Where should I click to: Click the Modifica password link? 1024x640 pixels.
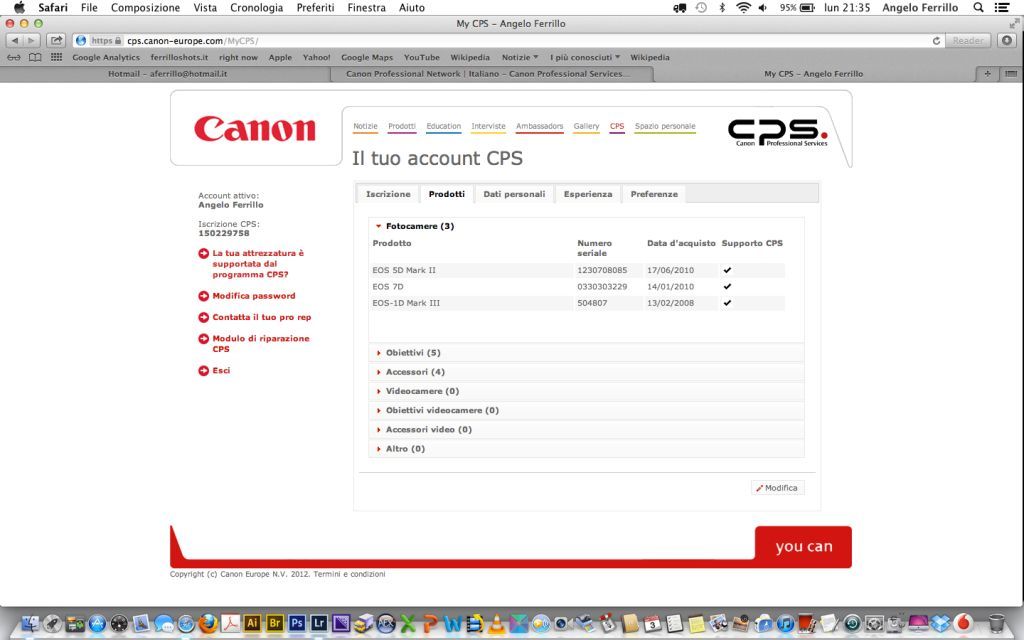253,296
